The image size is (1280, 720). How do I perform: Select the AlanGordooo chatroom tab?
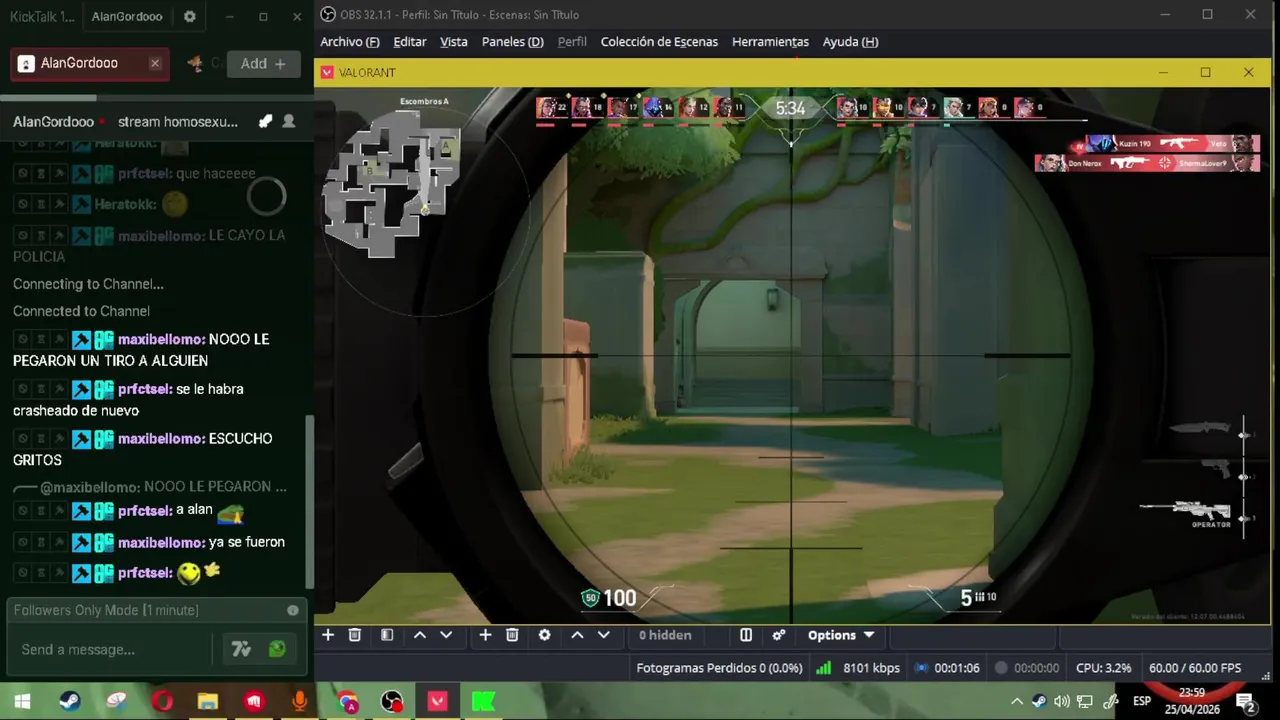coord(90,63)
